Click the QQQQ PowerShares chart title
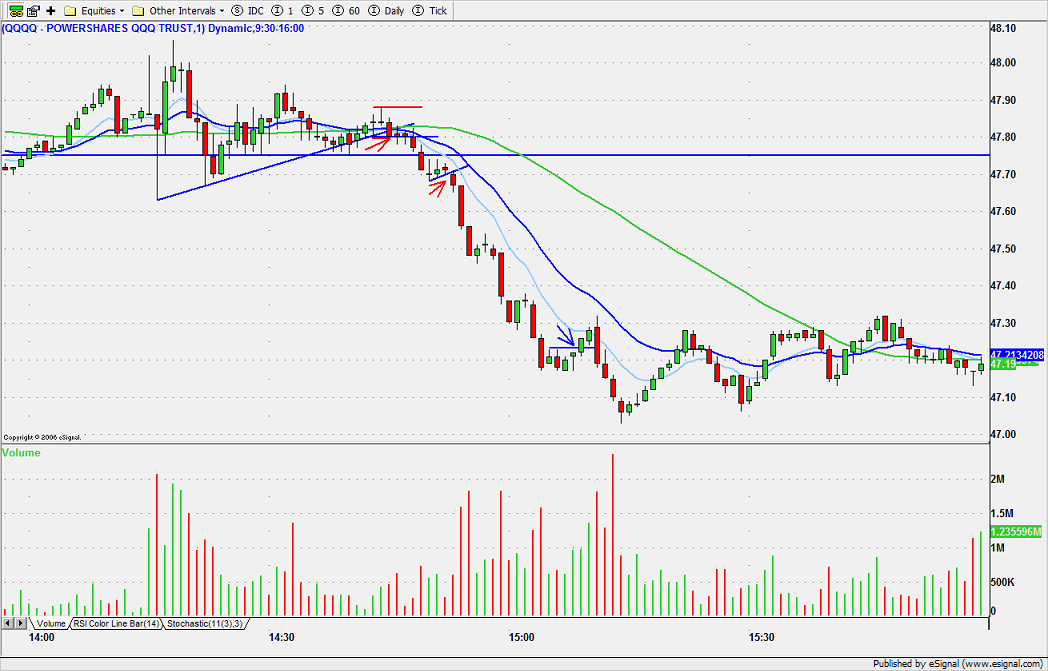This screenshot has width=1048, height=671. click(152, 28)
